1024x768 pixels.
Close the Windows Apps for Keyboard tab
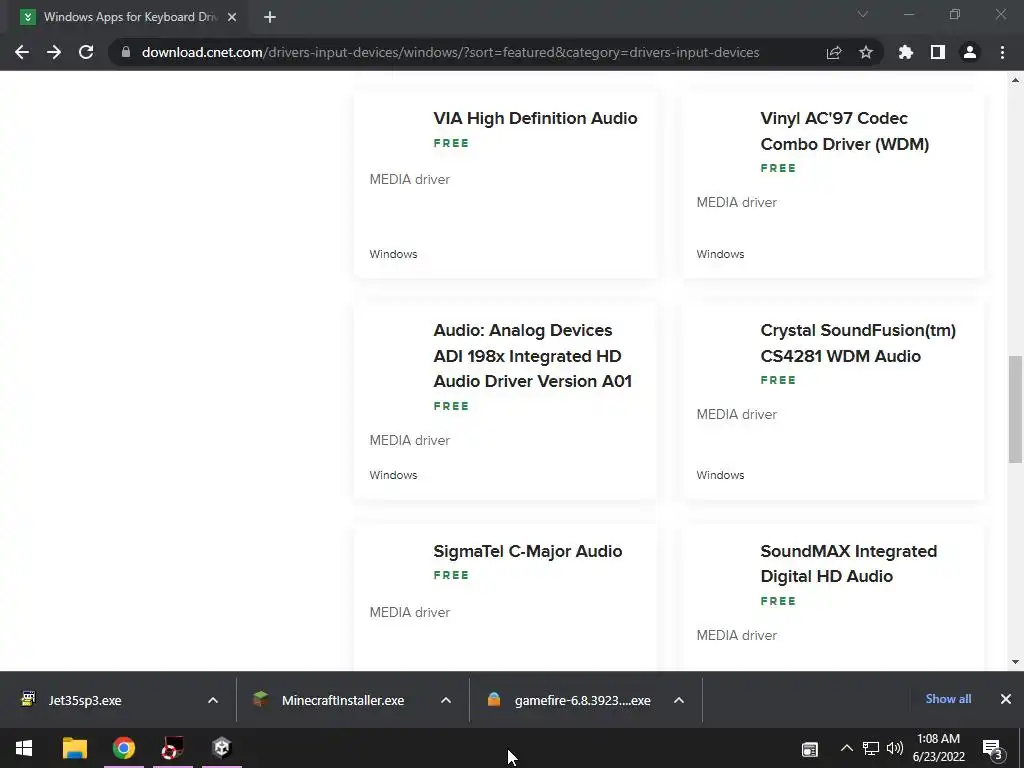(232, 17)
